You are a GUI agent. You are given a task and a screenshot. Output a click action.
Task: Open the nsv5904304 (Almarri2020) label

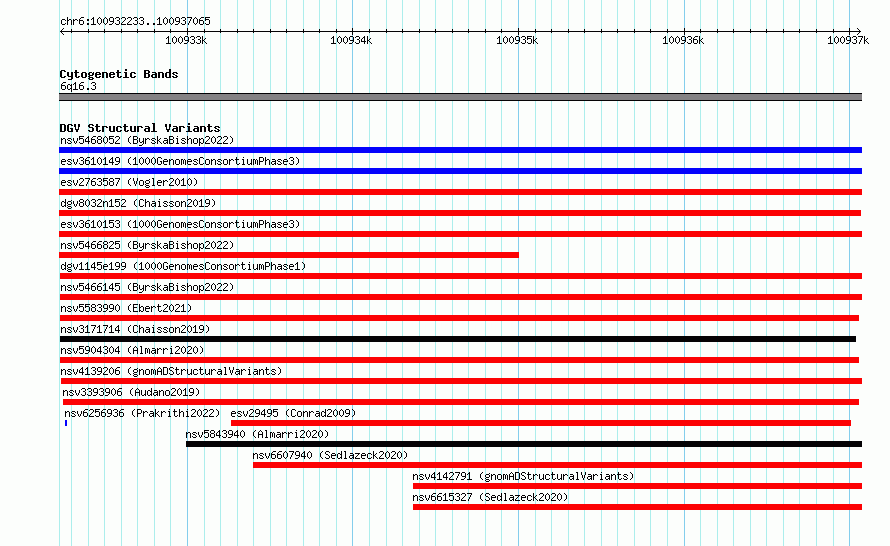coord(132,350)
